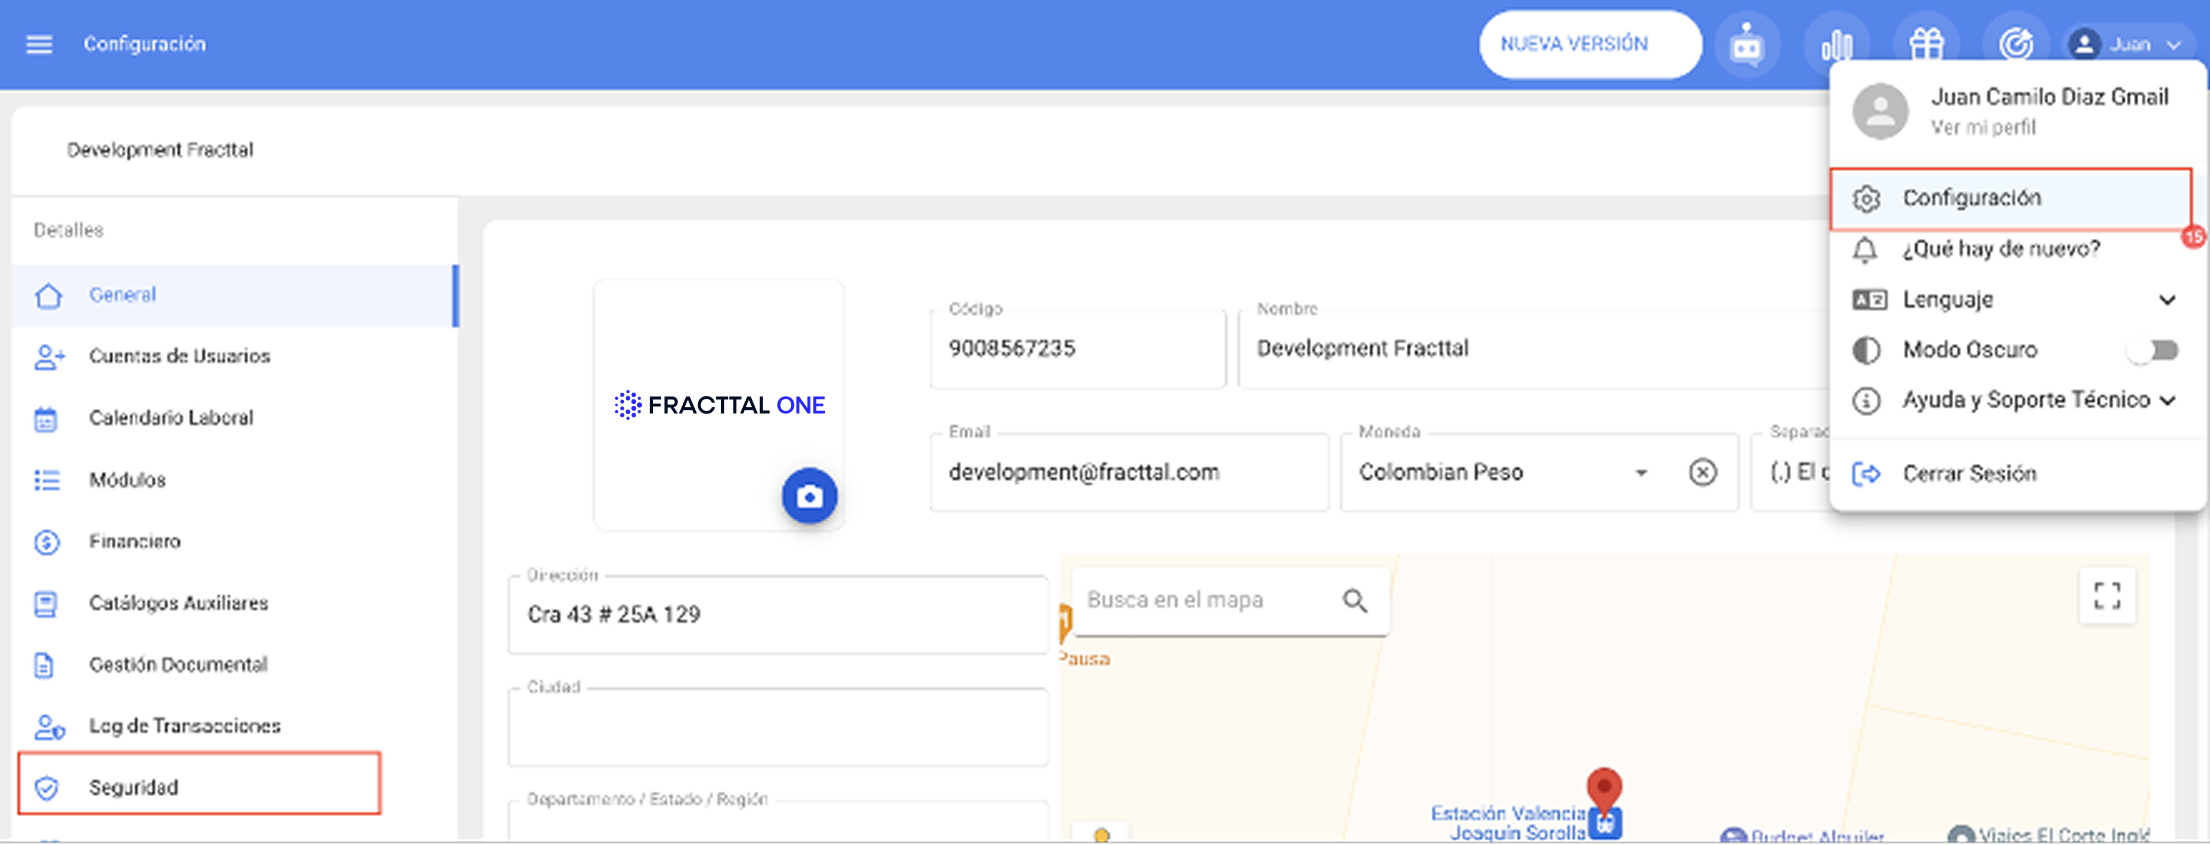This screenshot has width=2210, height=845.
Task: Click Ver mi perfil link
Action: pos(1983,127)
